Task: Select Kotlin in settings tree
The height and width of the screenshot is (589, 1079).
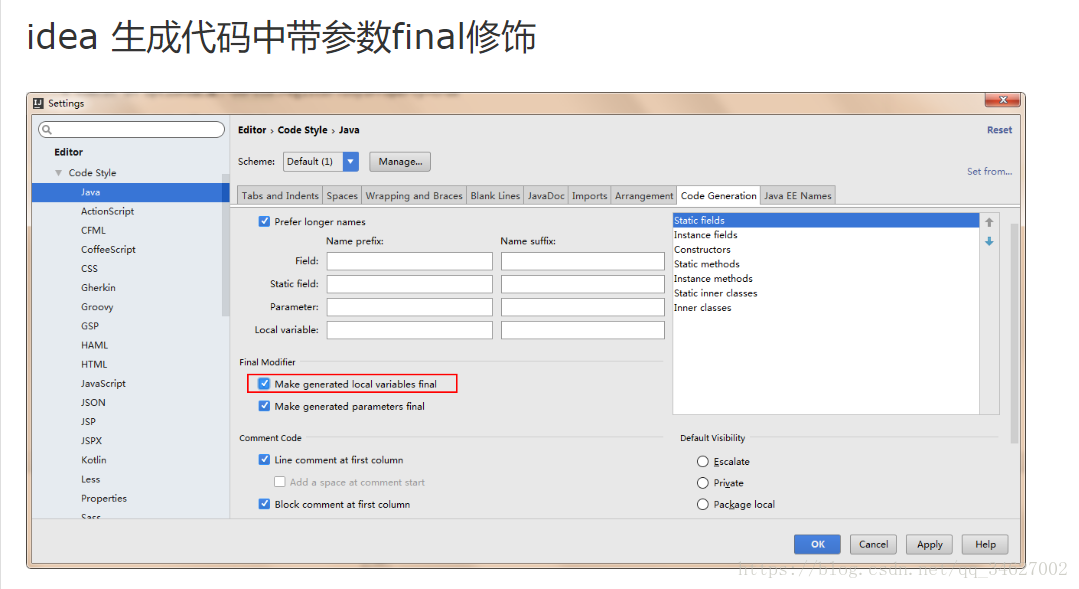Action: click(x=94, y=460)
